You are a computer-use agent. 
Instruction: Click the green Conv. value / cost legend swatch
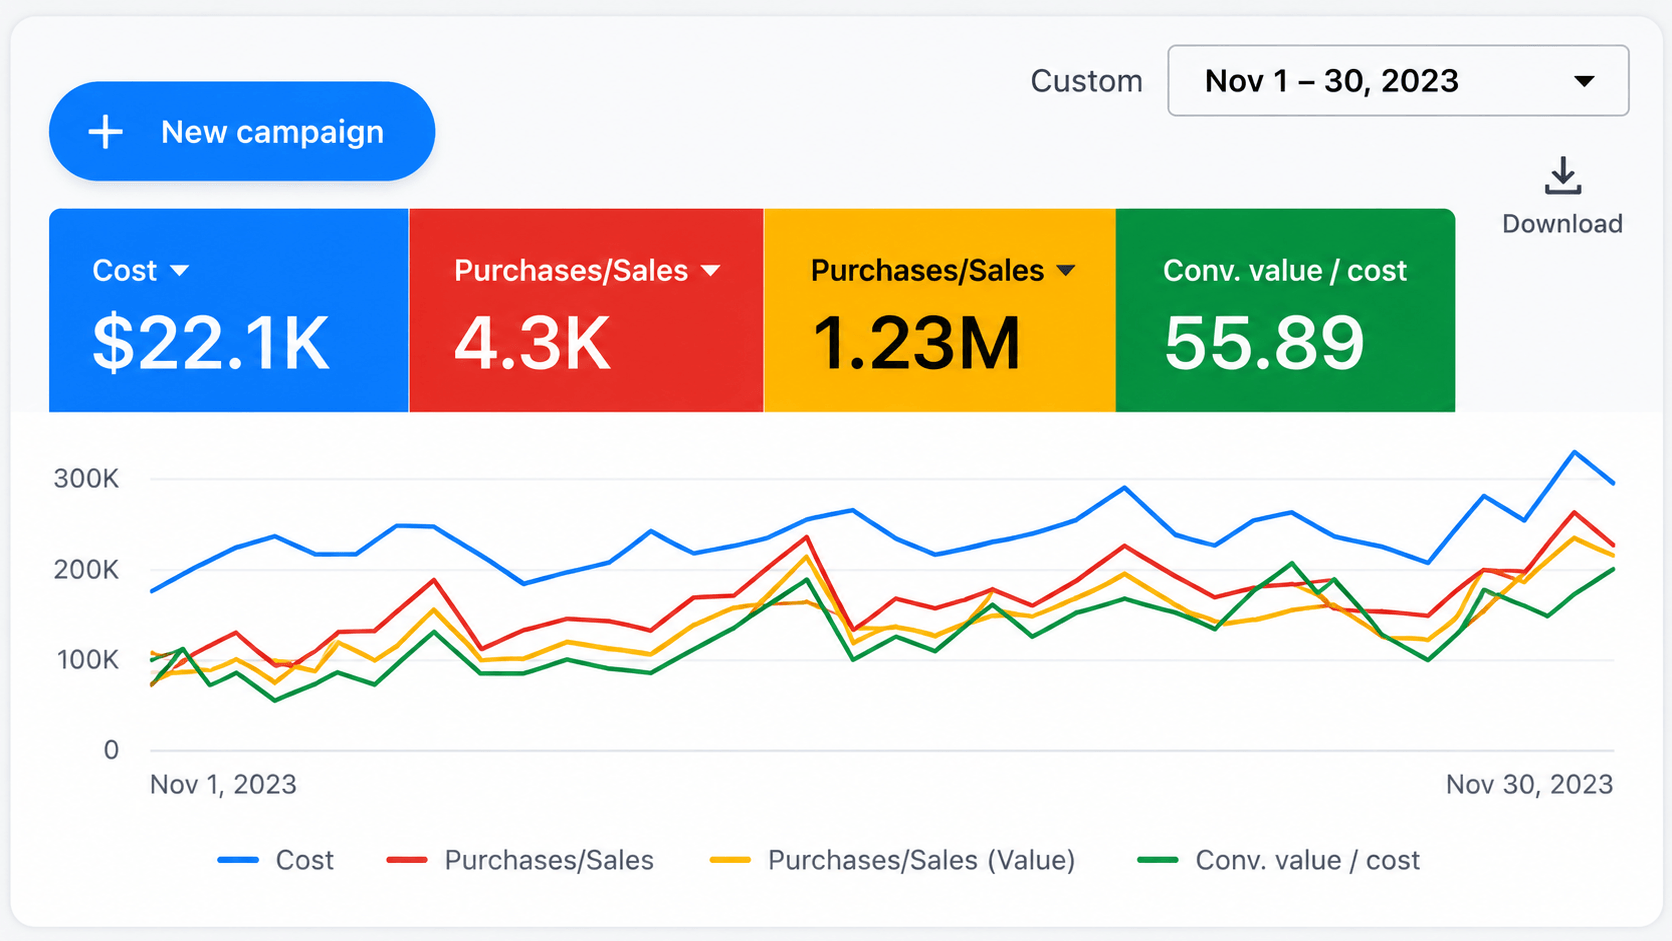tap(1158, 860)
